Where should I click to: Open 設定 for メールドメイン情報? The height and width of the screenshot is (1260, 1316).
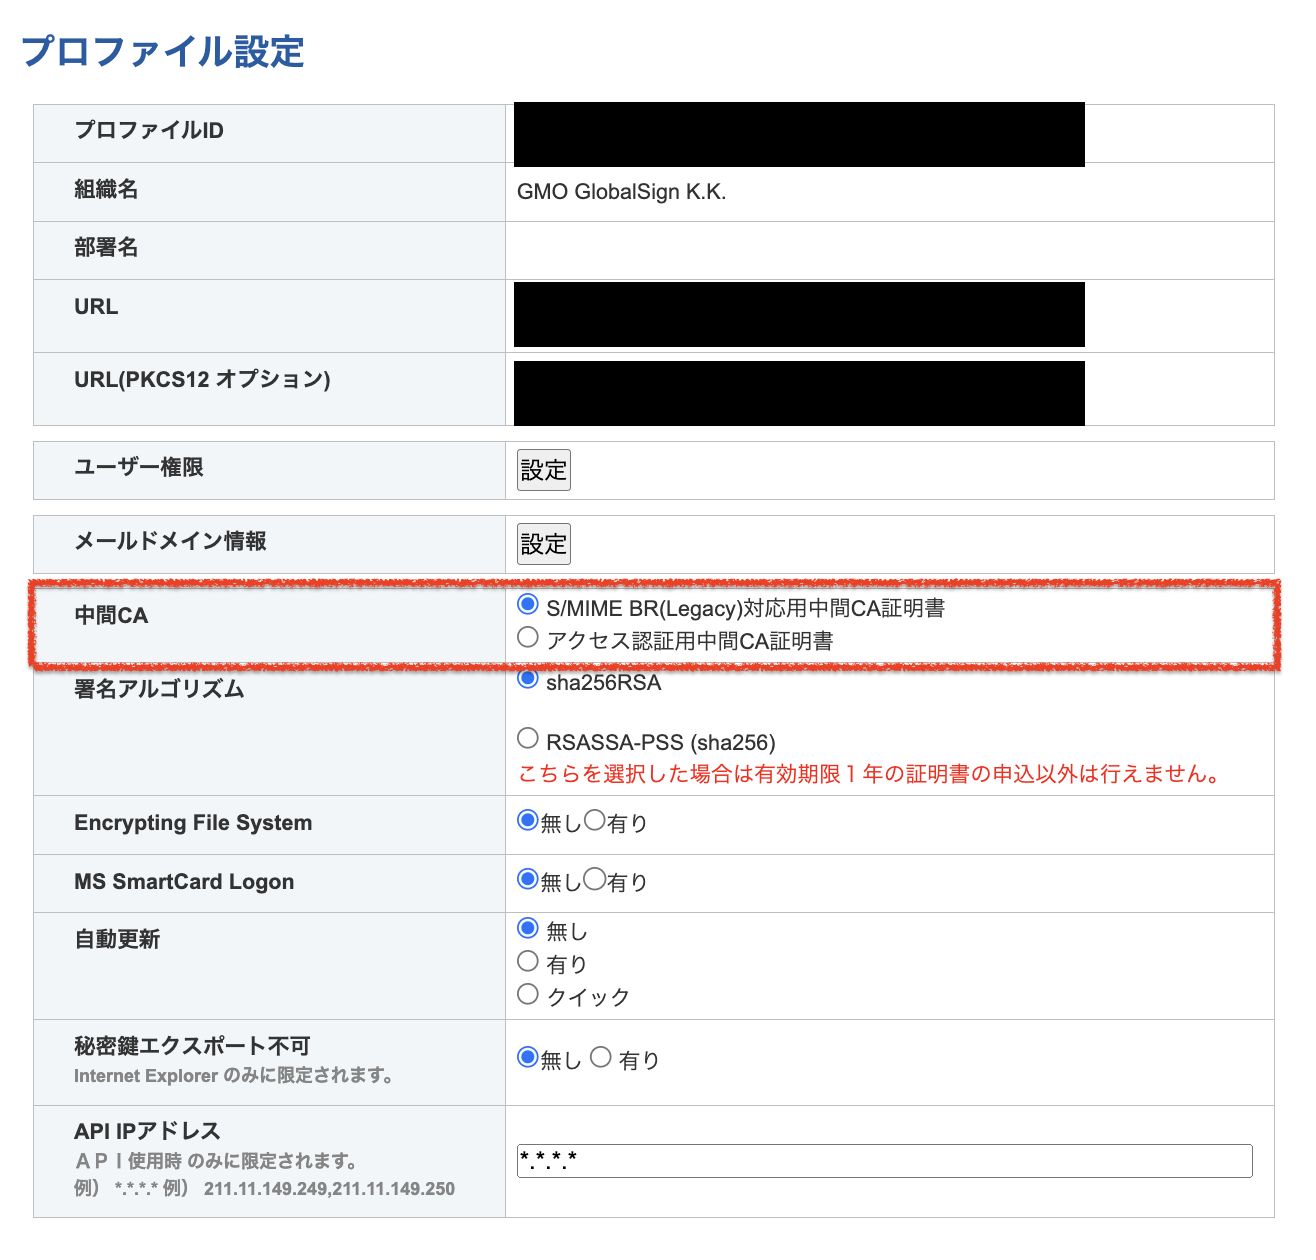click(x=543, y=544)
